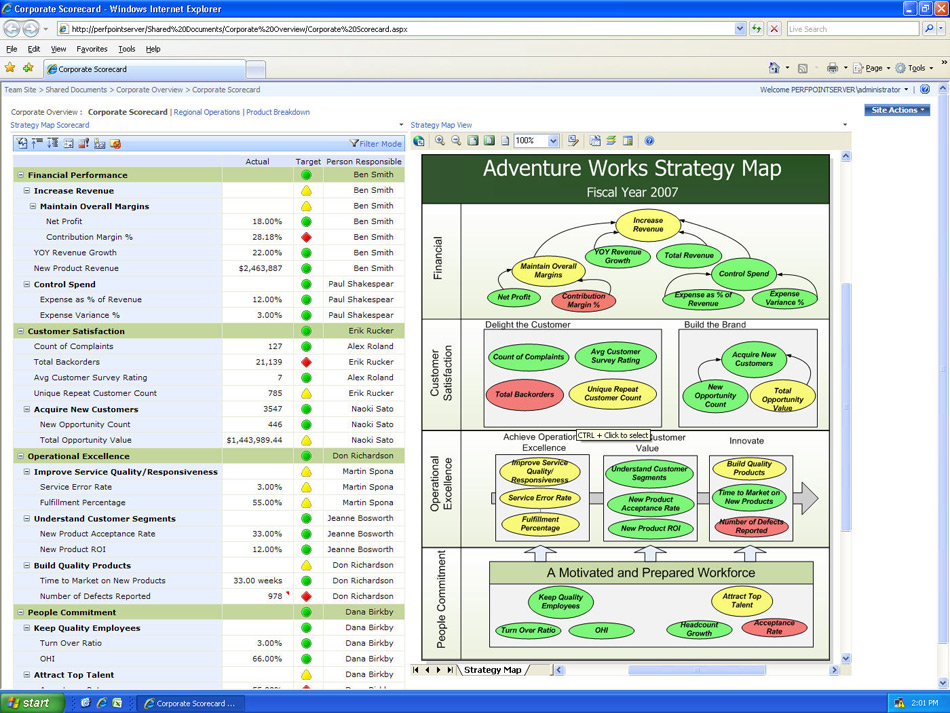The height and width of the screenshot is (713, 950).
Task: Click Corporate Scorecard taskbar button
Action: pos(191,703)
